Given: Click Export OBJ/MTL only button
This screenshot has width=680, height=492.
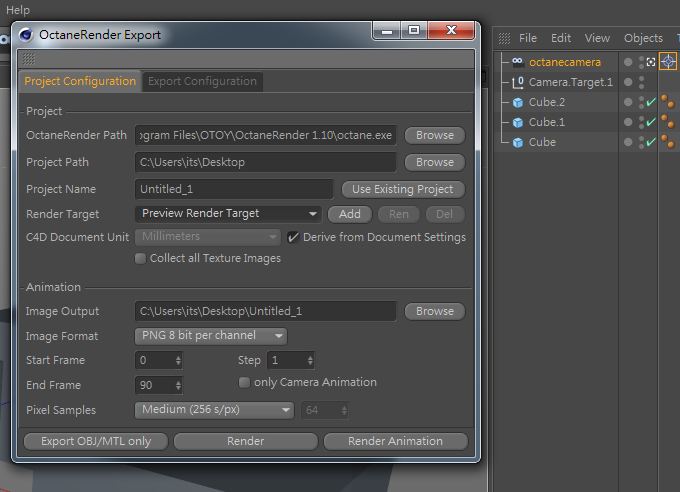Looking at the screenshot, I should [96, 441].
